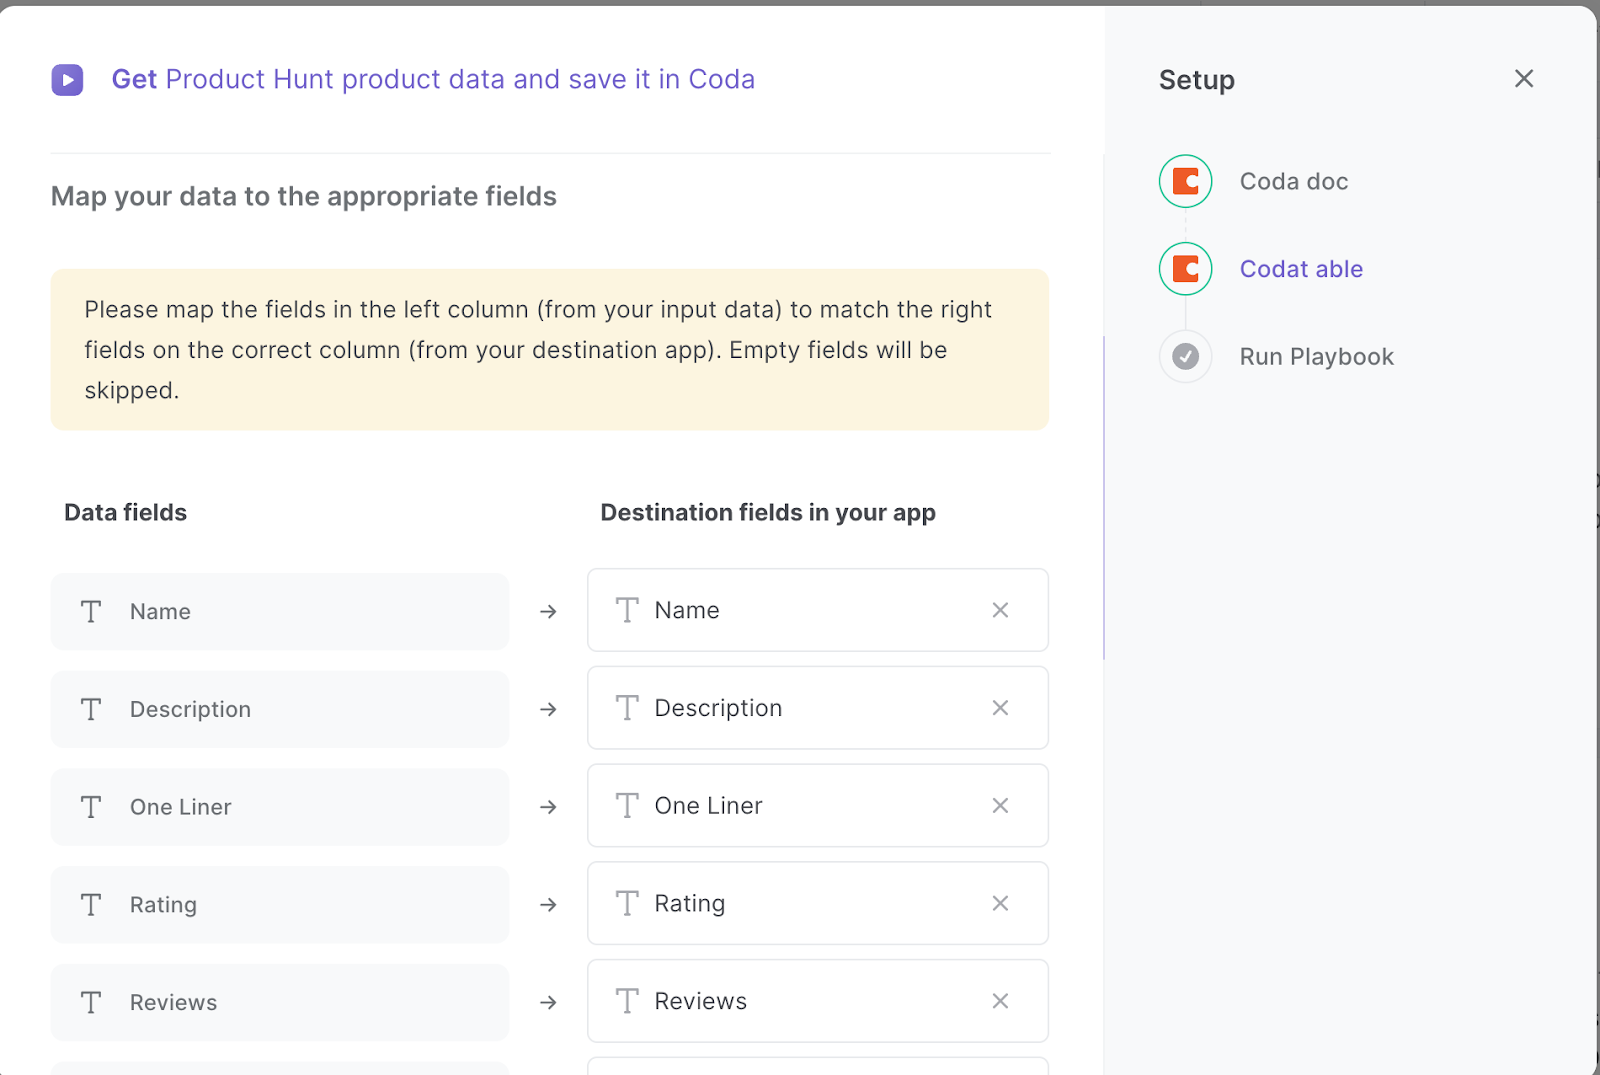Clear the Description destination field

coord(1000,708)
